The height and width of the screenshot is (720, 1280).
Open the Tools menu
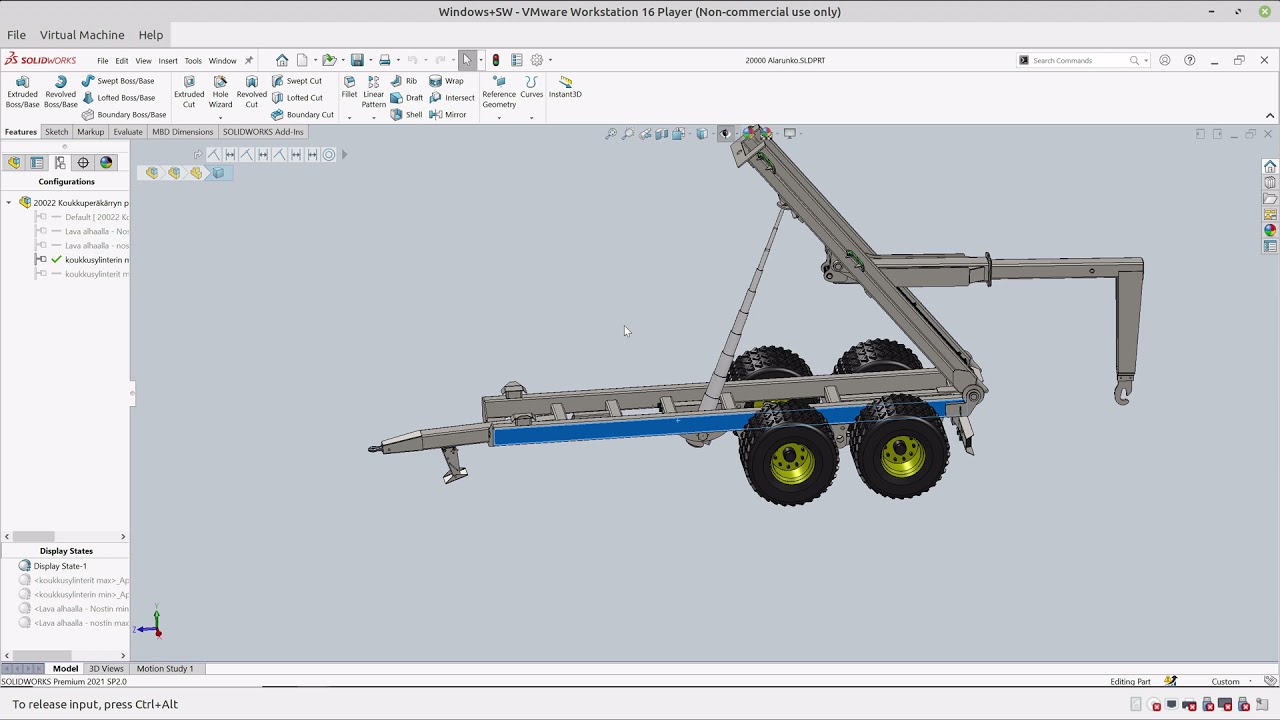(193, 61)
